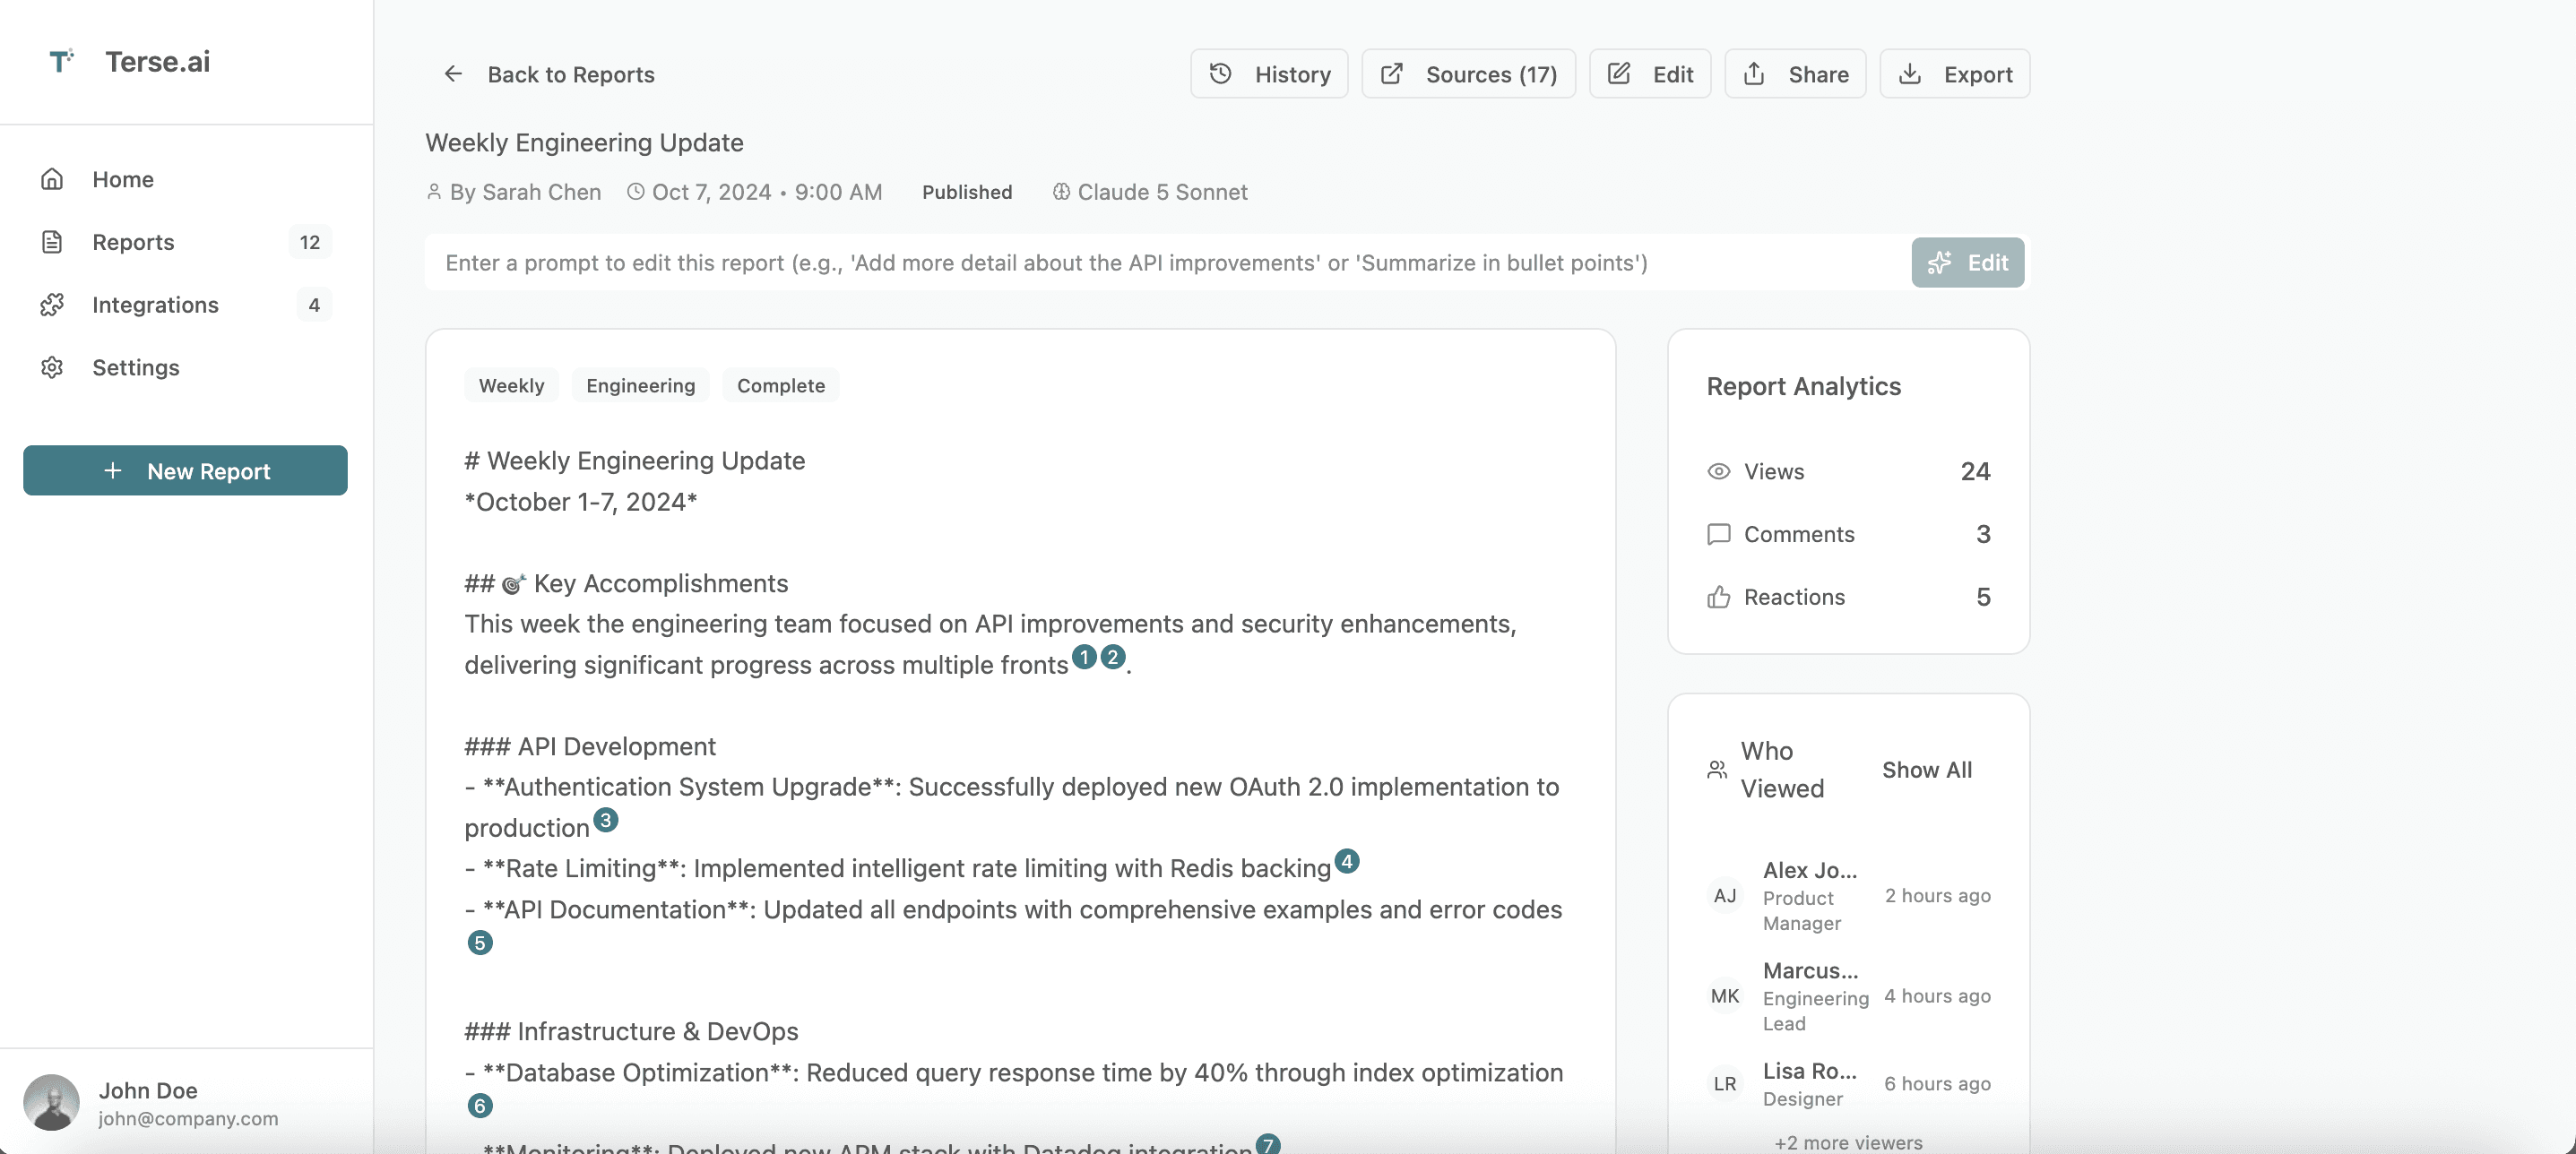Image resolution: width=2576 pixels, height=1154 pixels.
Task: Click the AI sparkle Edit button
Action: pos(1967,263)
